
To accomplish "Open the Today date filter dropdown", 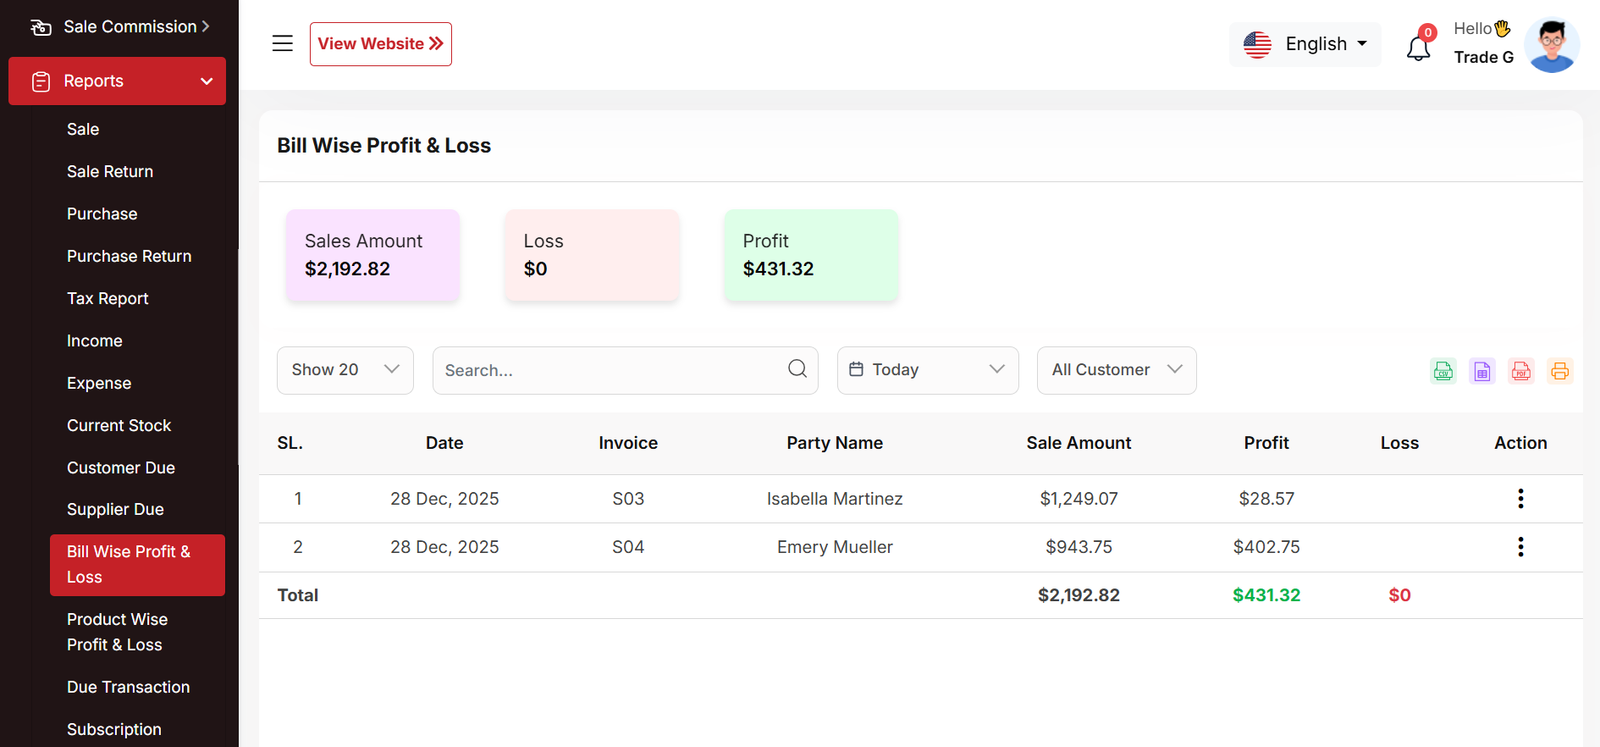I will tap(927, 370).
